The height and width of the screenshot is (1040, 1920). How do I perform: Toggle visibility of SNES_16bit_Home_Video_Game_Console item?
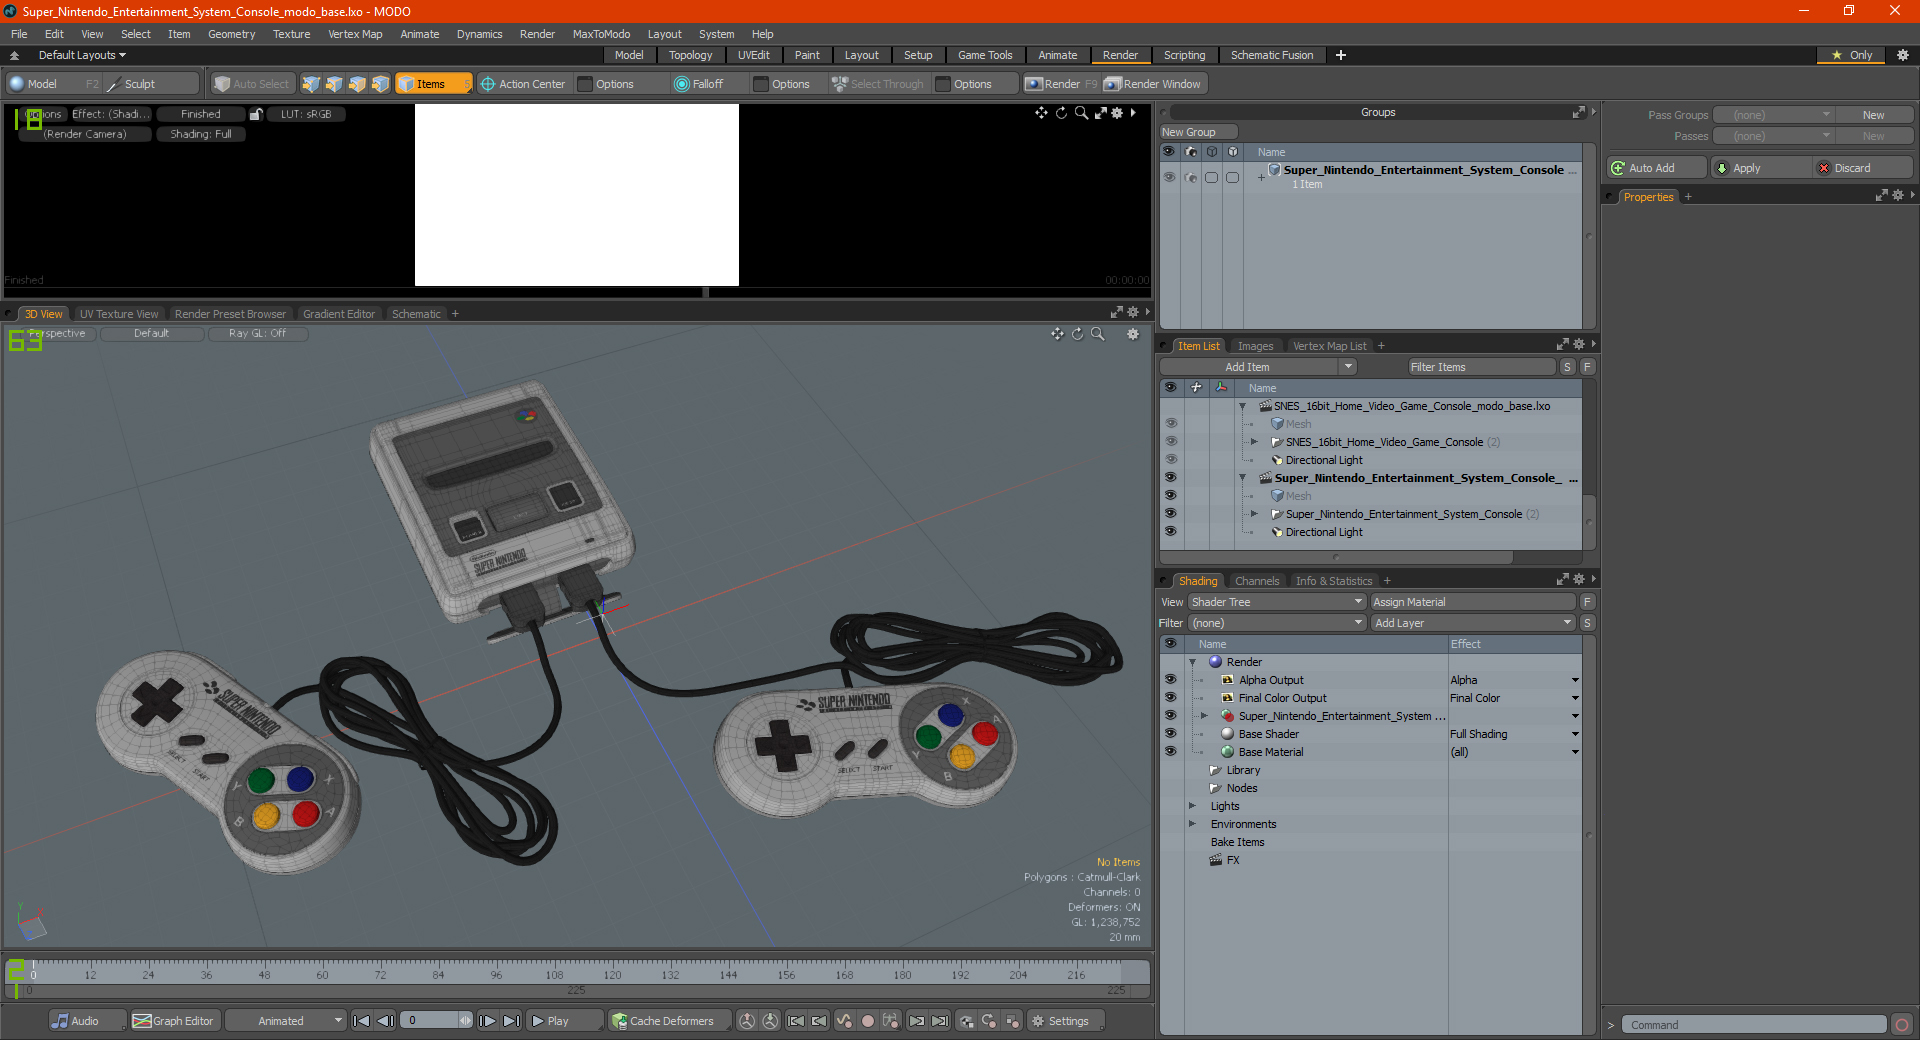pos(1170,442)
